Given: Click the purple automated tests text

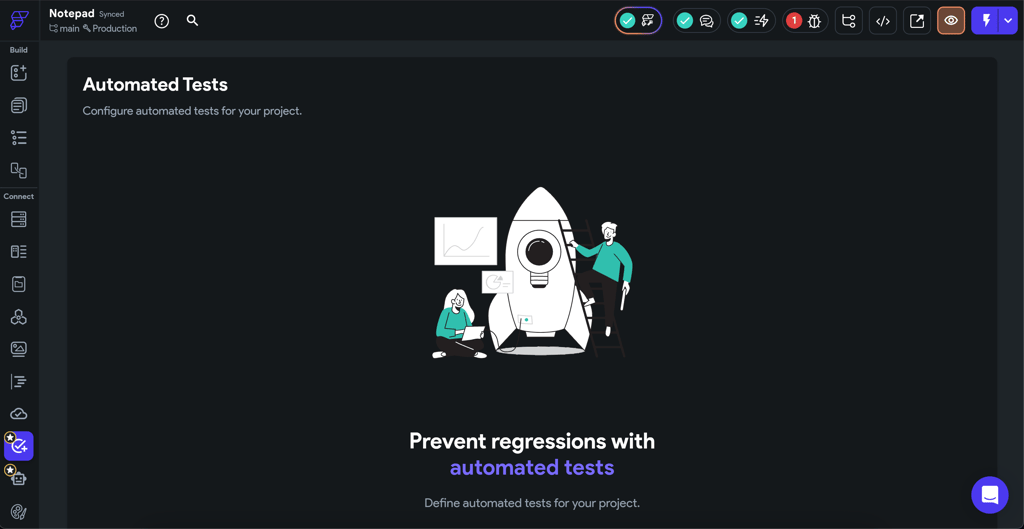Looking at the screenshot, I should (532, 468).
